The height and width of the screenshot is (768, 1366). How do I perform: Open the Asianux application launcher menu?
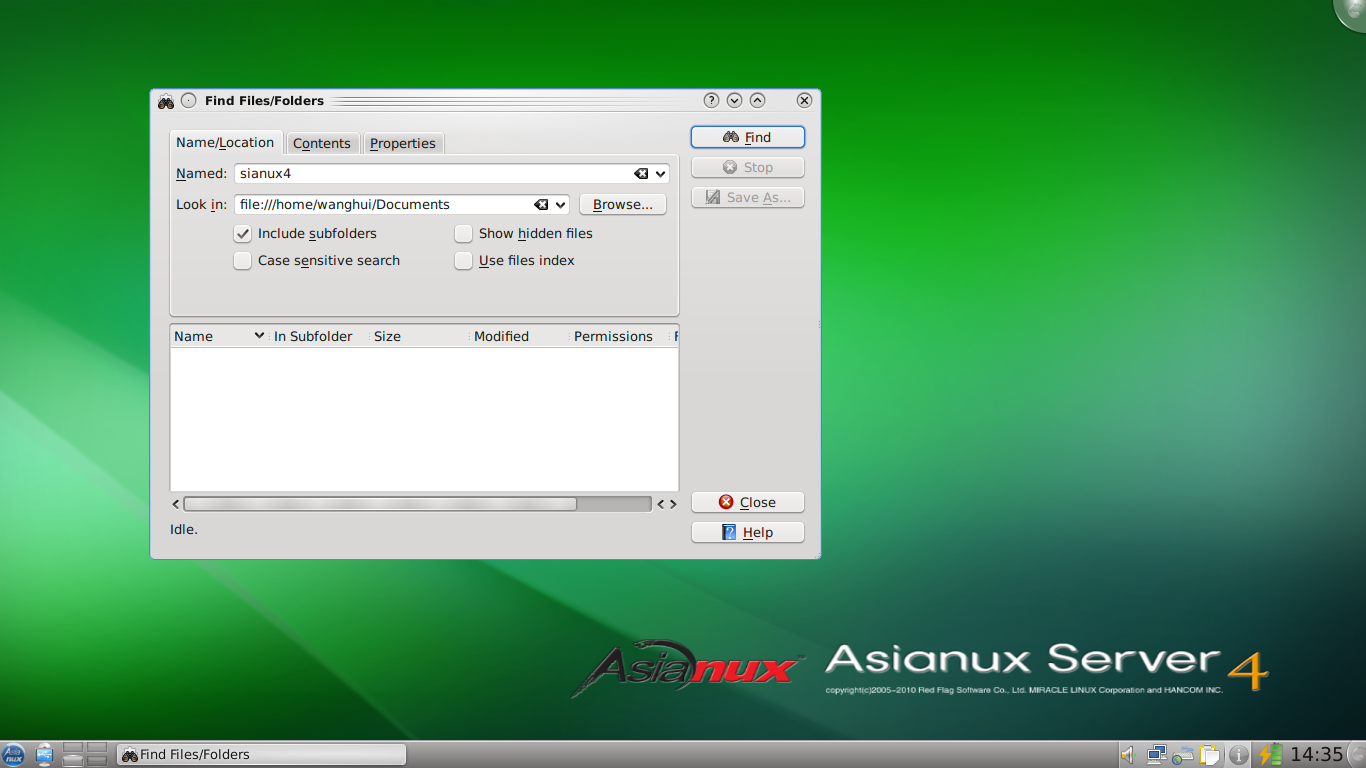click(x=13, y=754)
